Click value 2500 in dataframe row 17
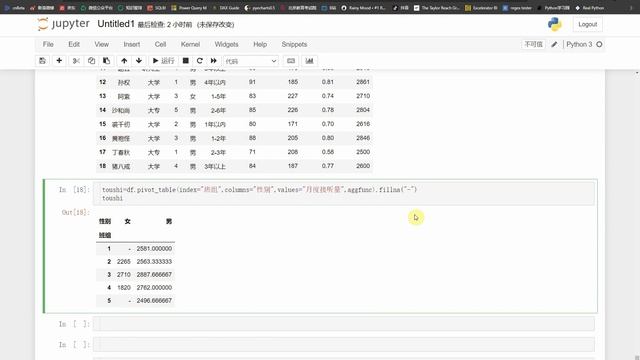640x360 pixels. tap(363, 152)
